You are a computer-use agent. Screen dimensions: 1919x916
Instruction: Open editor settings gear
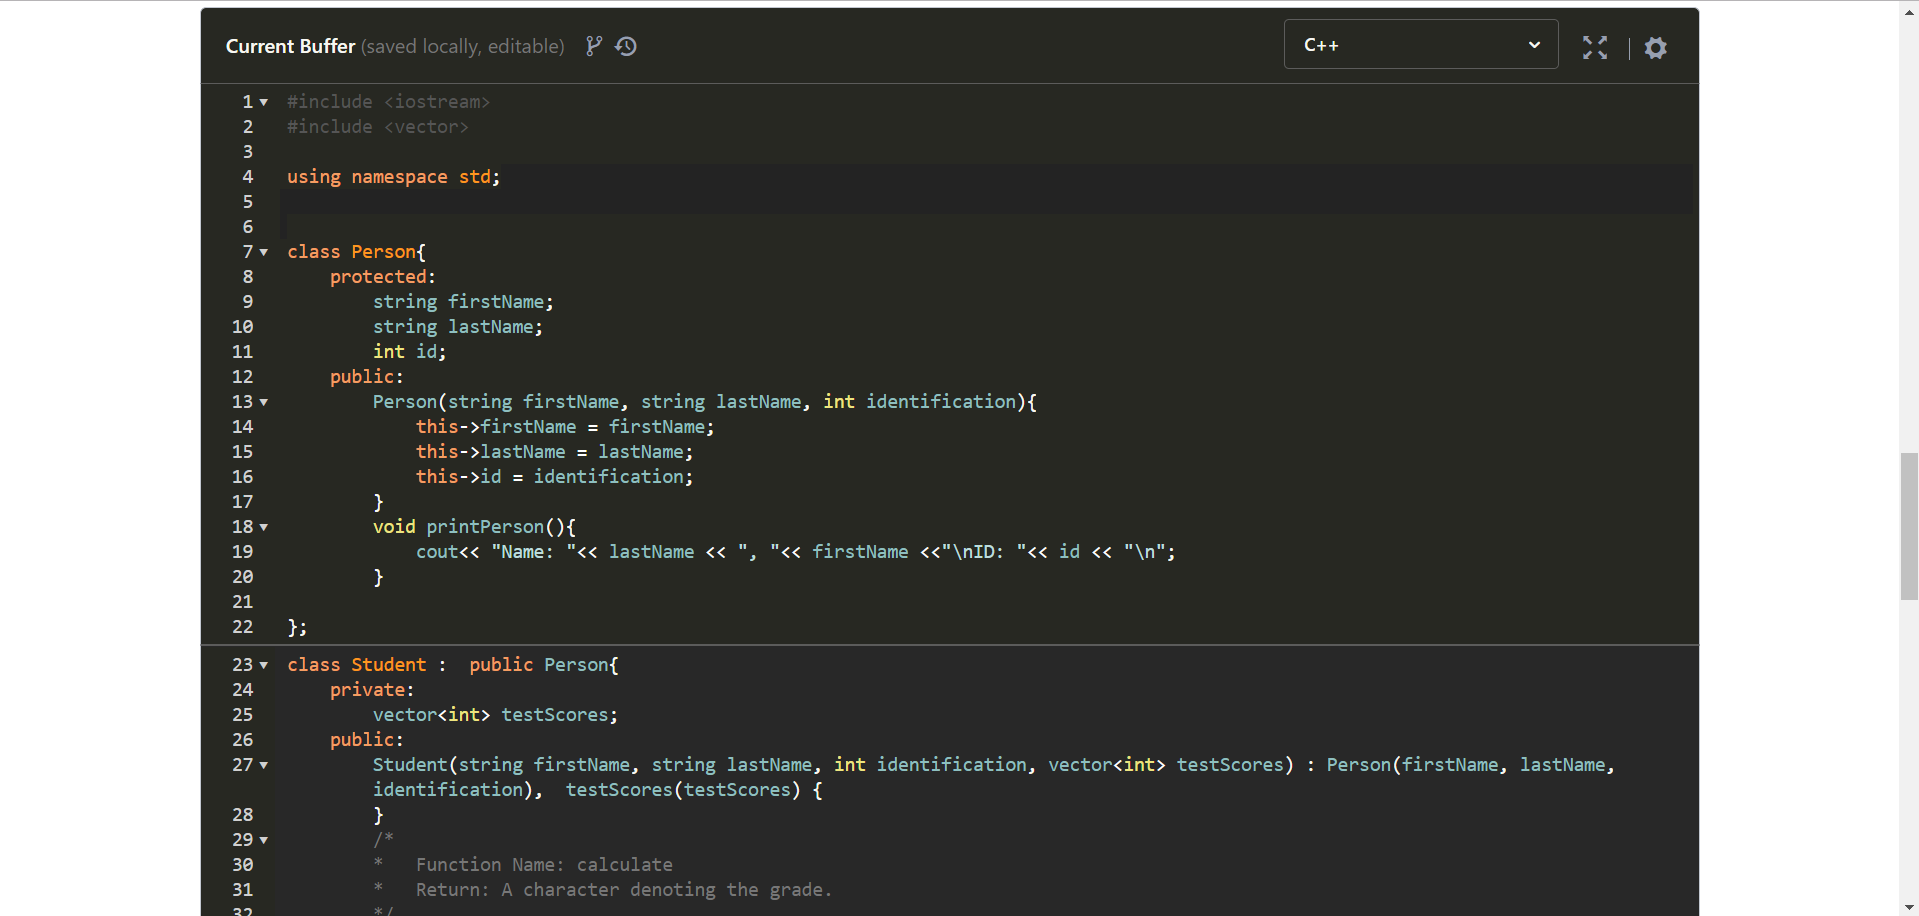(x=1656, y=47)
